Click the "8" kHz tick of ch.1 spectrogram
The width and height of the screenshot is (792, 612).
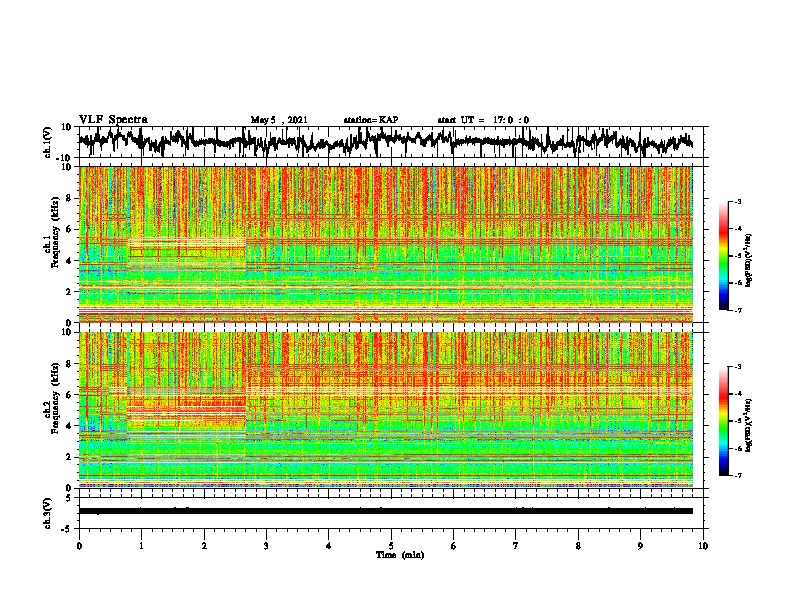(x=70, y=198)
